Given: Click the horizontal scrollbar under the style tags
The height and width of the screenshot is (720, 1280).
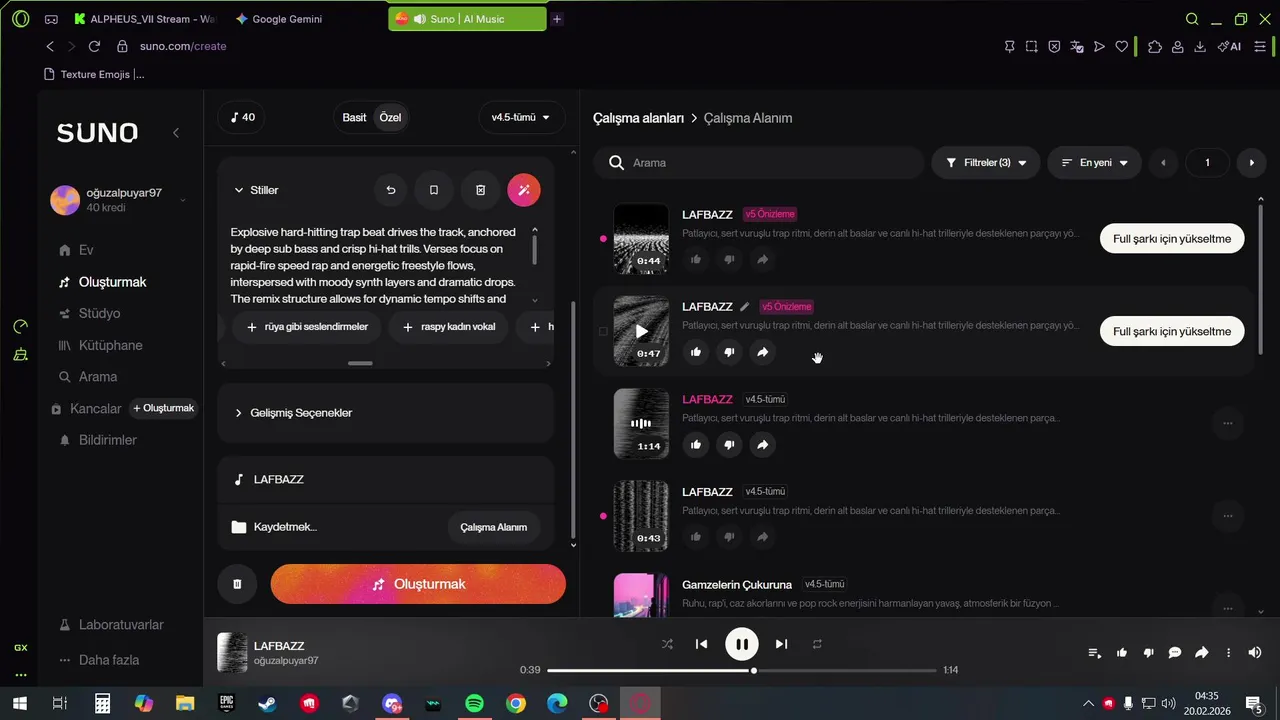Looking at the screenshot, I should tap(360, 364).
